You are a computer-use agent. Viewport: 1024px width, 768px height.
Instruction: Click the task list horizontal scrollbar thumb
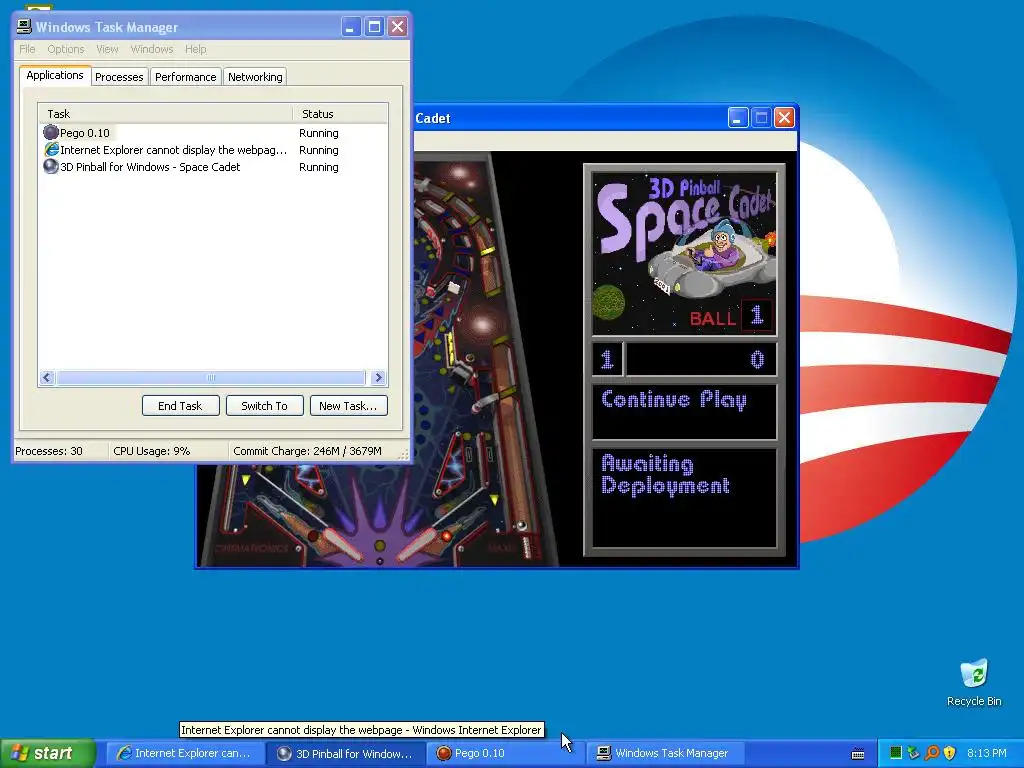click(210, 377)
